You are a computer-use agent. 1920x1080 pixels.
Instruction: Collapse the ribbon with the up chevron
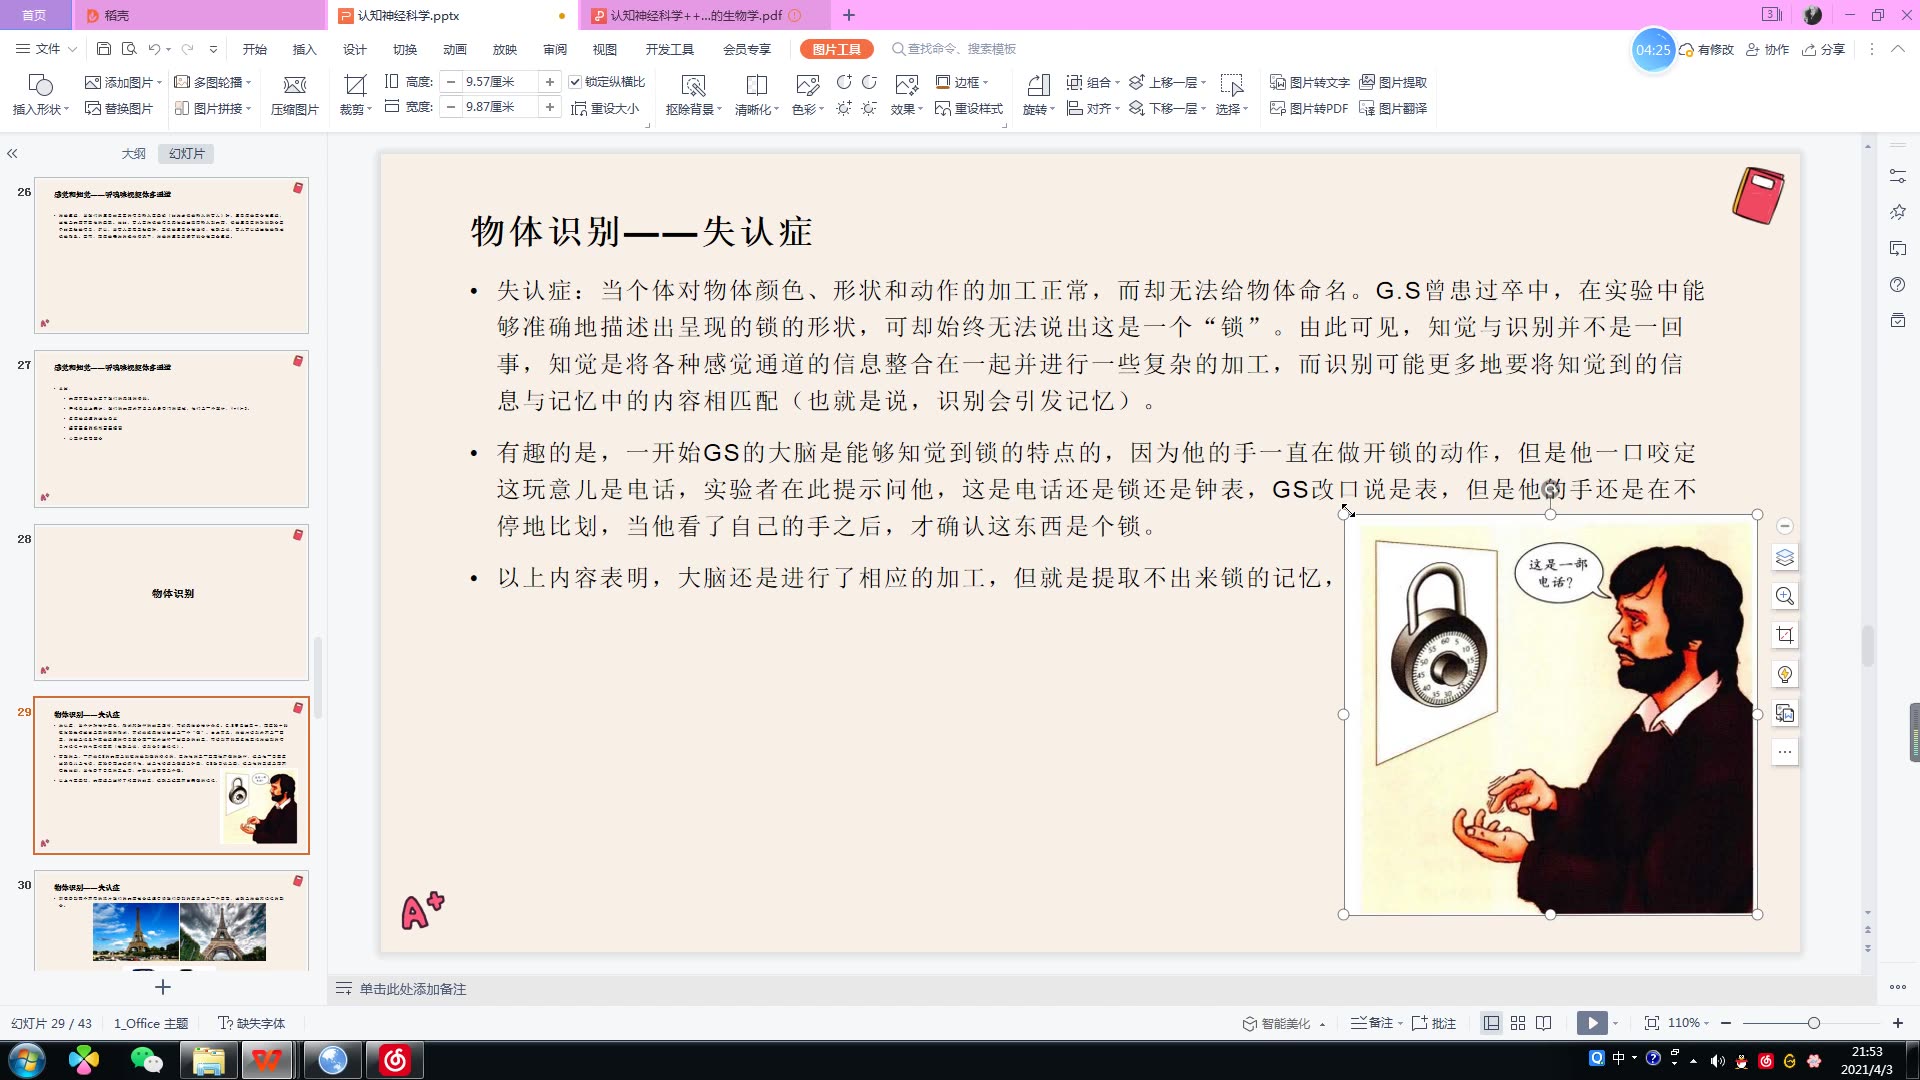[1897, 49]
